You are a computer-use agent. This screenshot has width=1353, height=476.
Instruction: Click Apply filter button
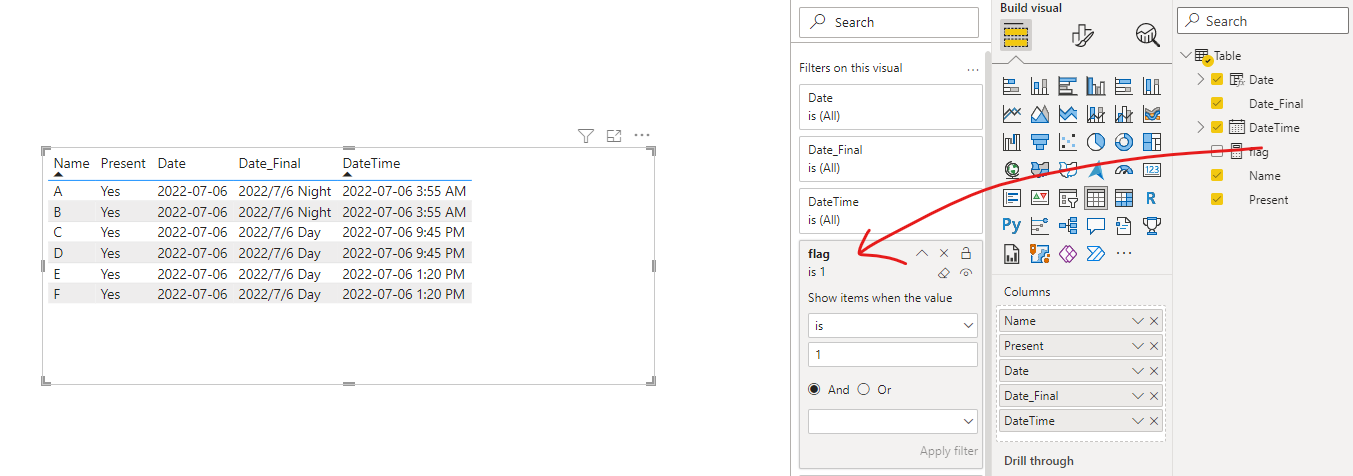click(949, 451)
